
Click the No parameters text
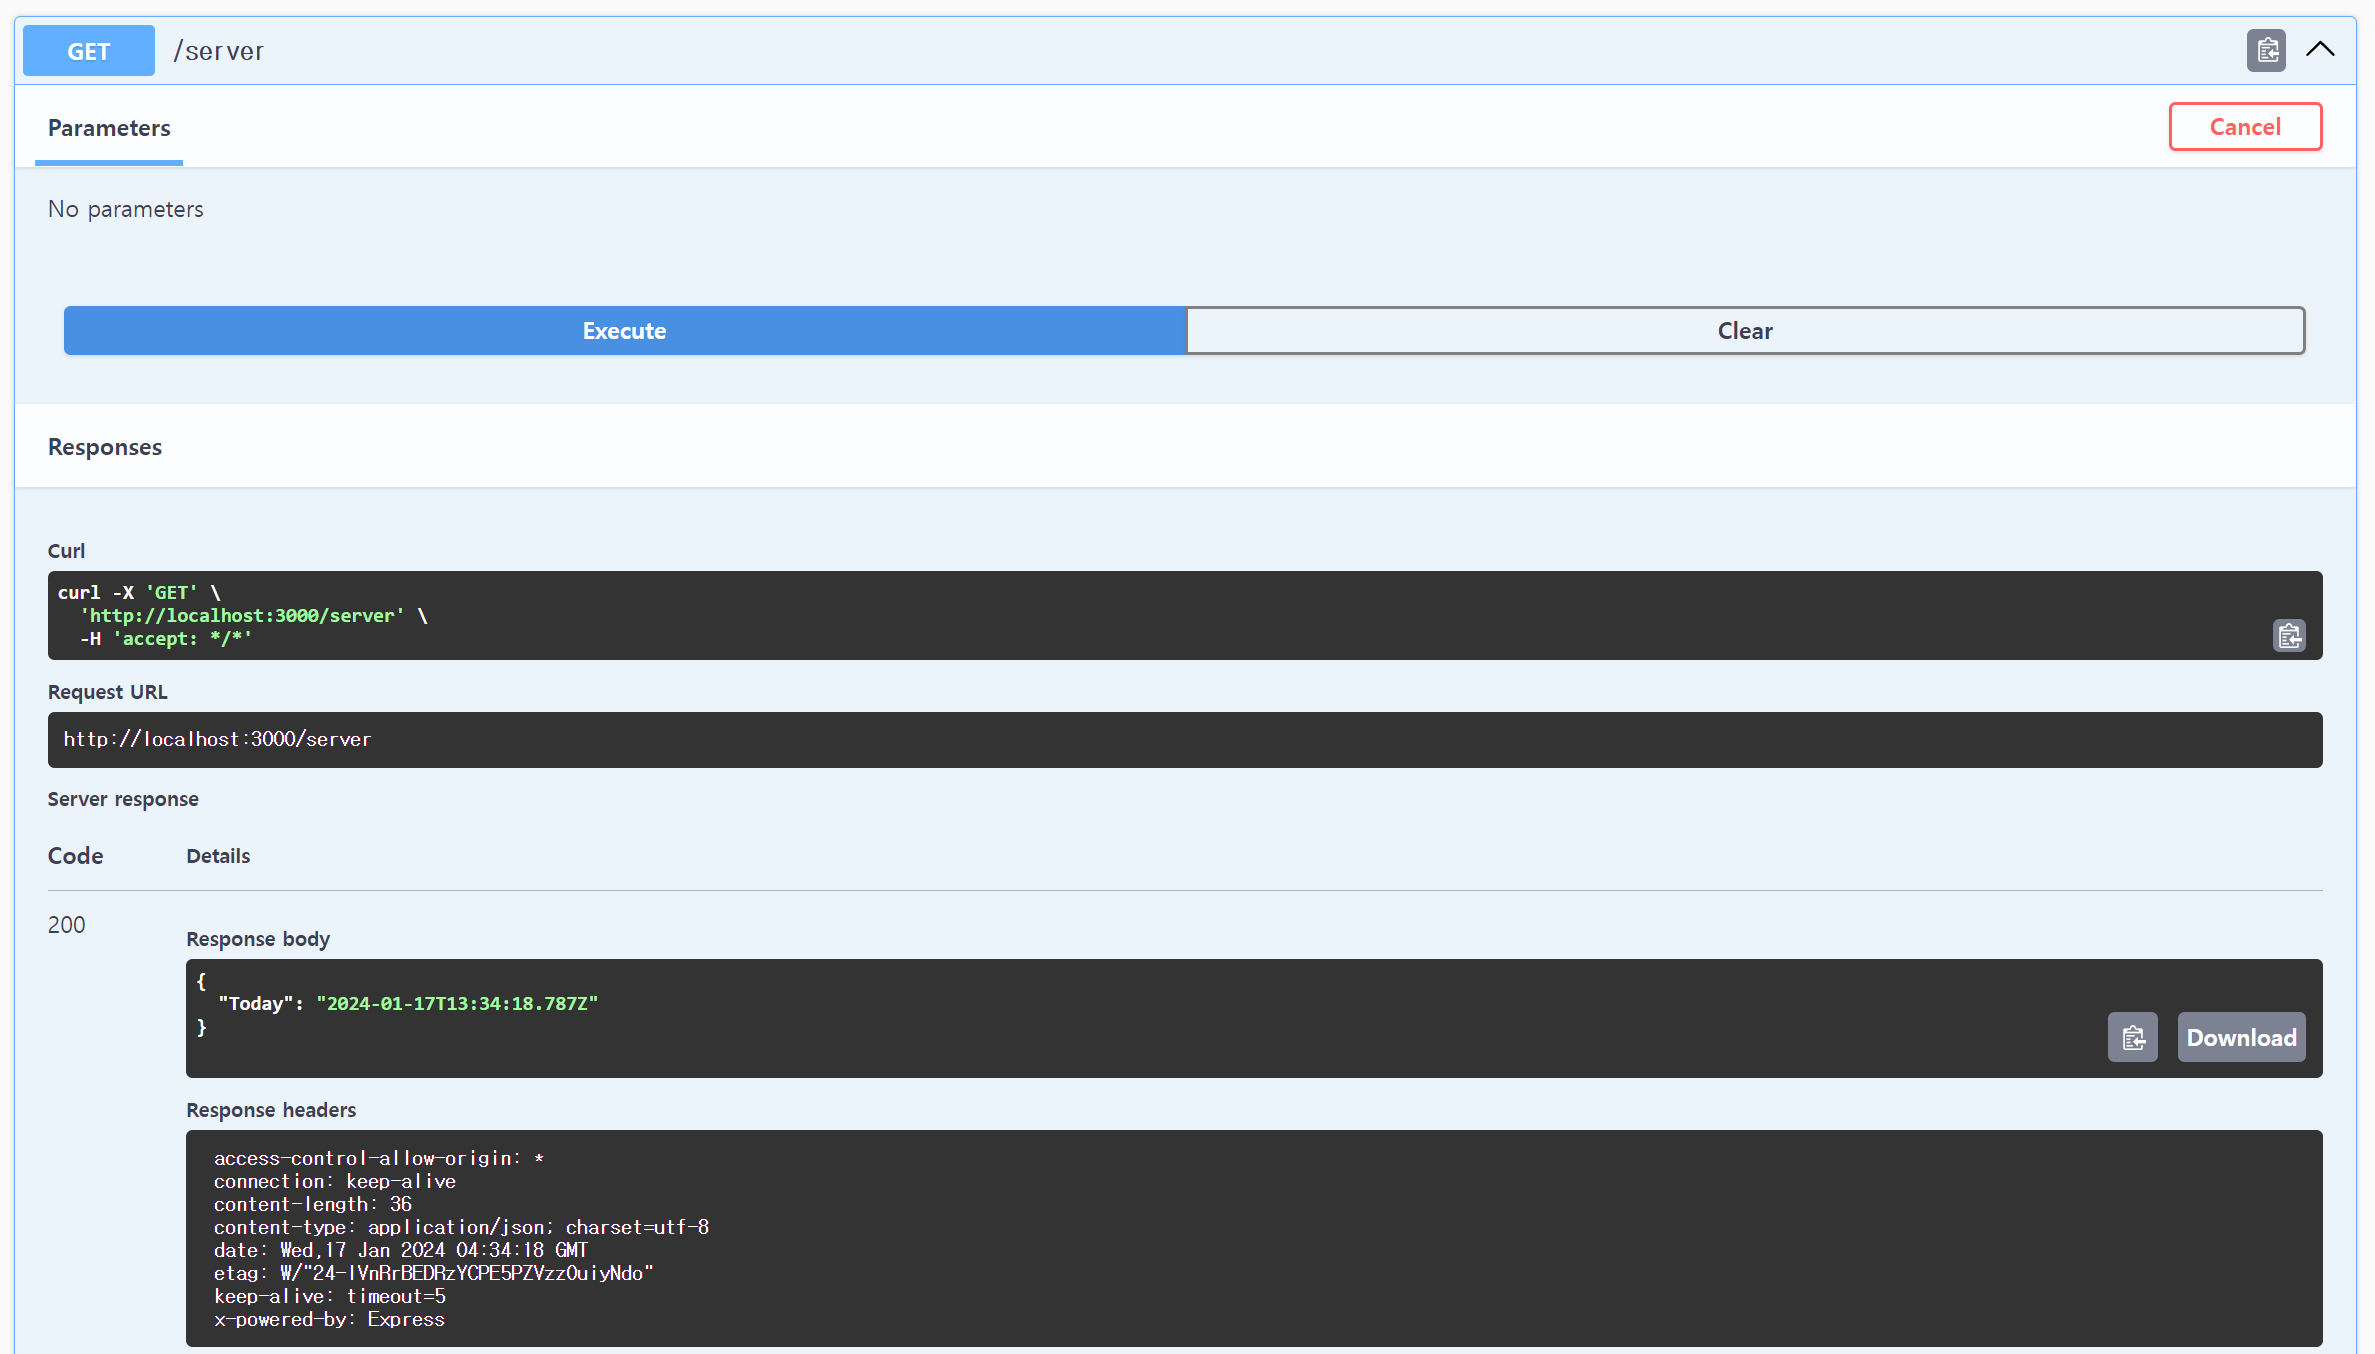coord(126,209)
